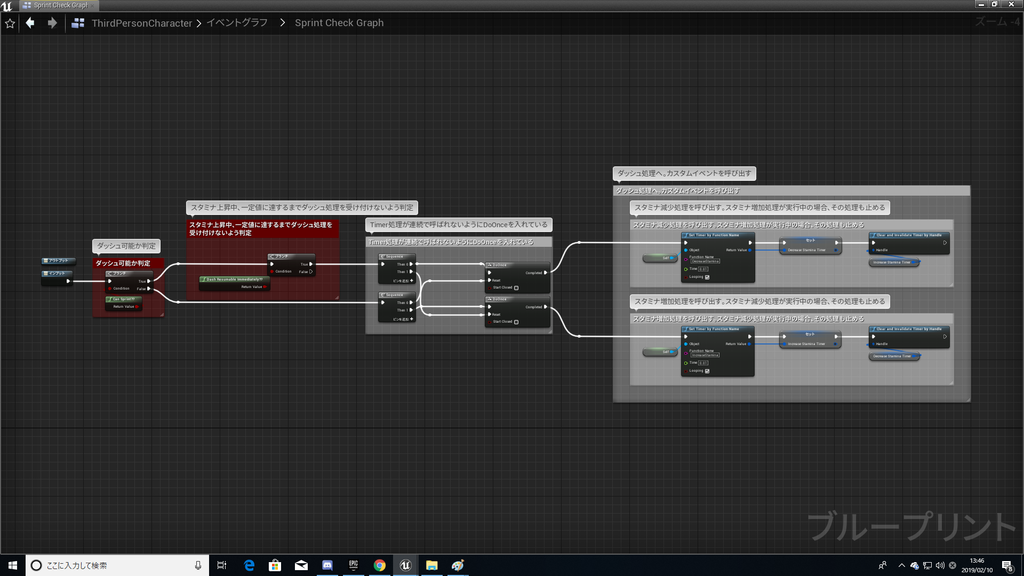Select the アウトプット output node

point(58,261)
